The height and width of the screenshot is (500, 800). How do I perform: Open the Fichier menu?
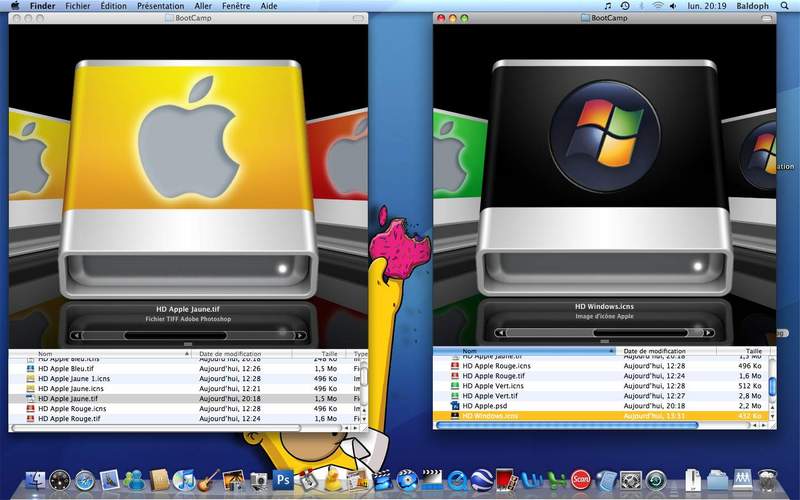point(78,6)
